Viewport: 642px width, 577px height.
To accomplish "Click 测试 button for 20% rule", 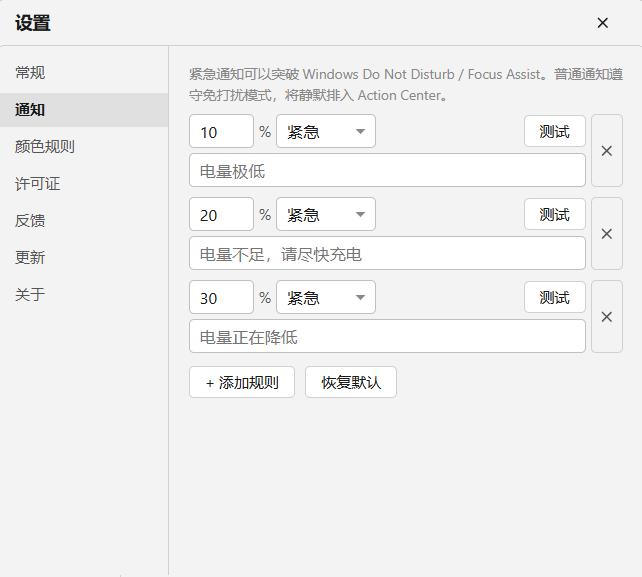I will (x=555, y=214).
